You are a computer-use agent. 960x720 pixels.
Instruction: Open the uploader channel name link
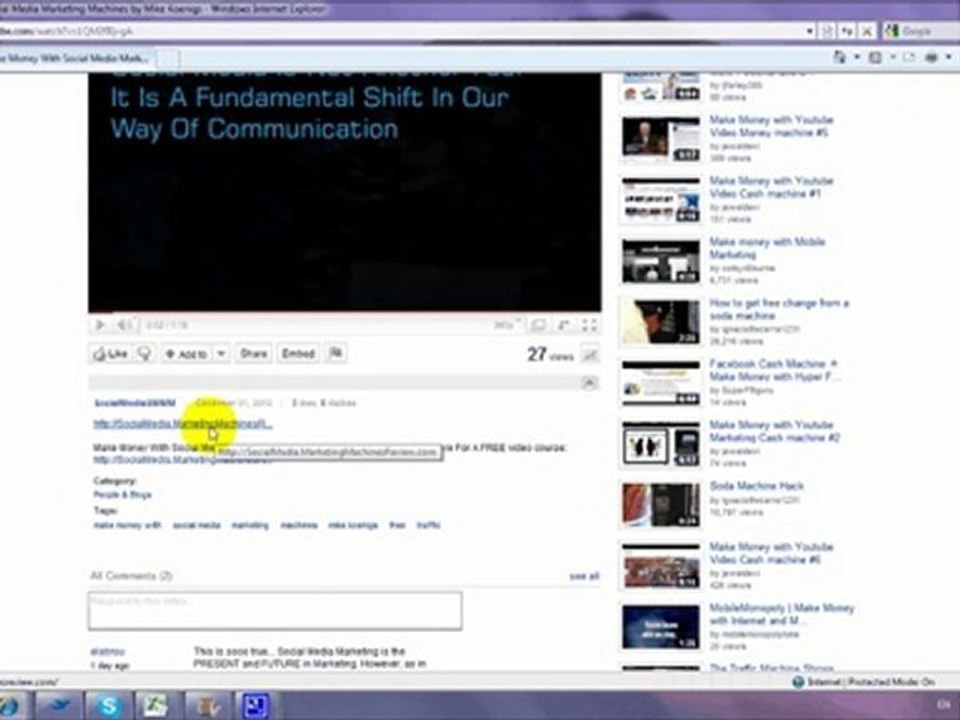[135, 403]
